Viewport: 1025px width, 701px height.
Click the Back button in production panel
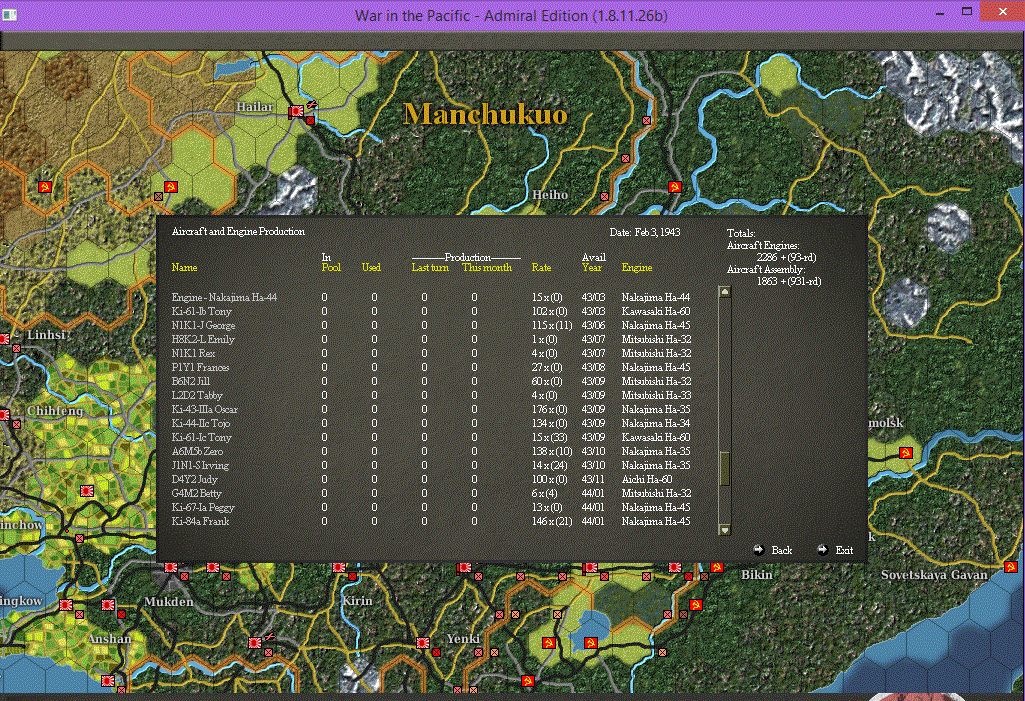tap(781, 551)
